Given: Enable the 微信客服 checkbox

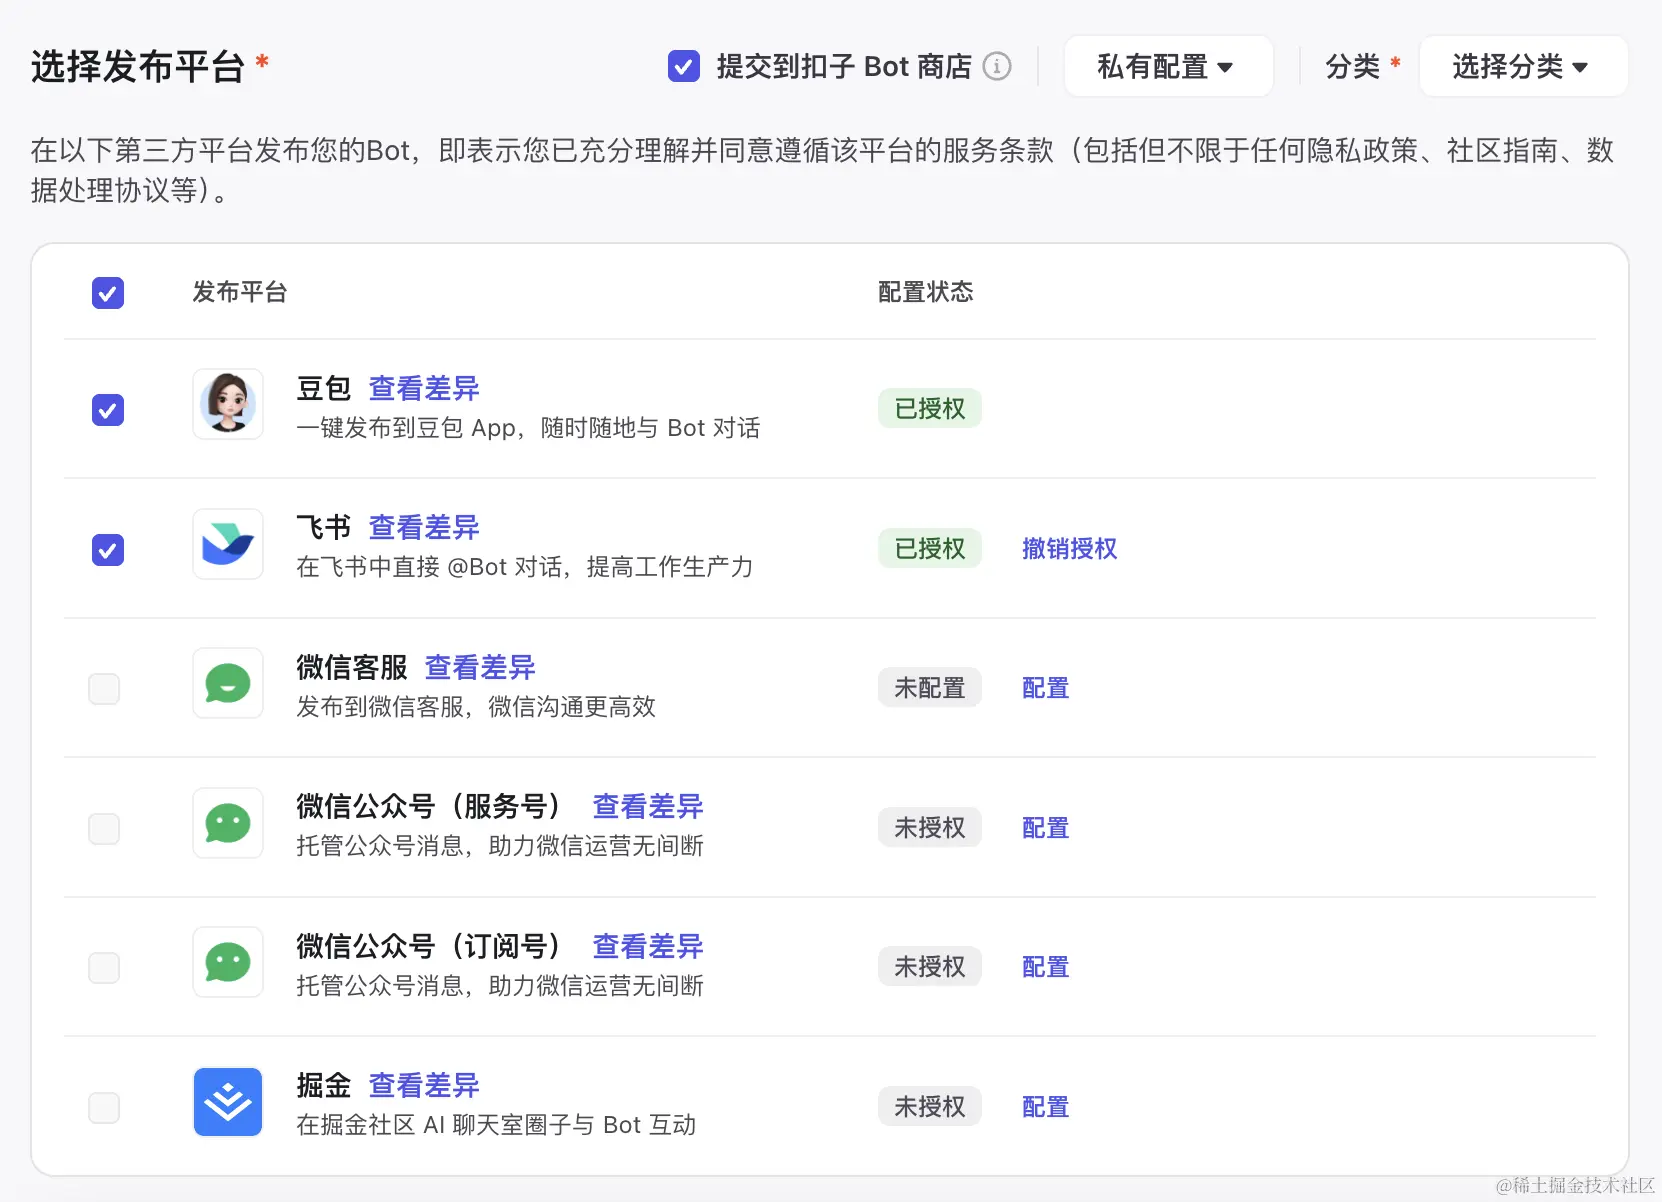Looking at the screenshot, I should click(104, 688).
